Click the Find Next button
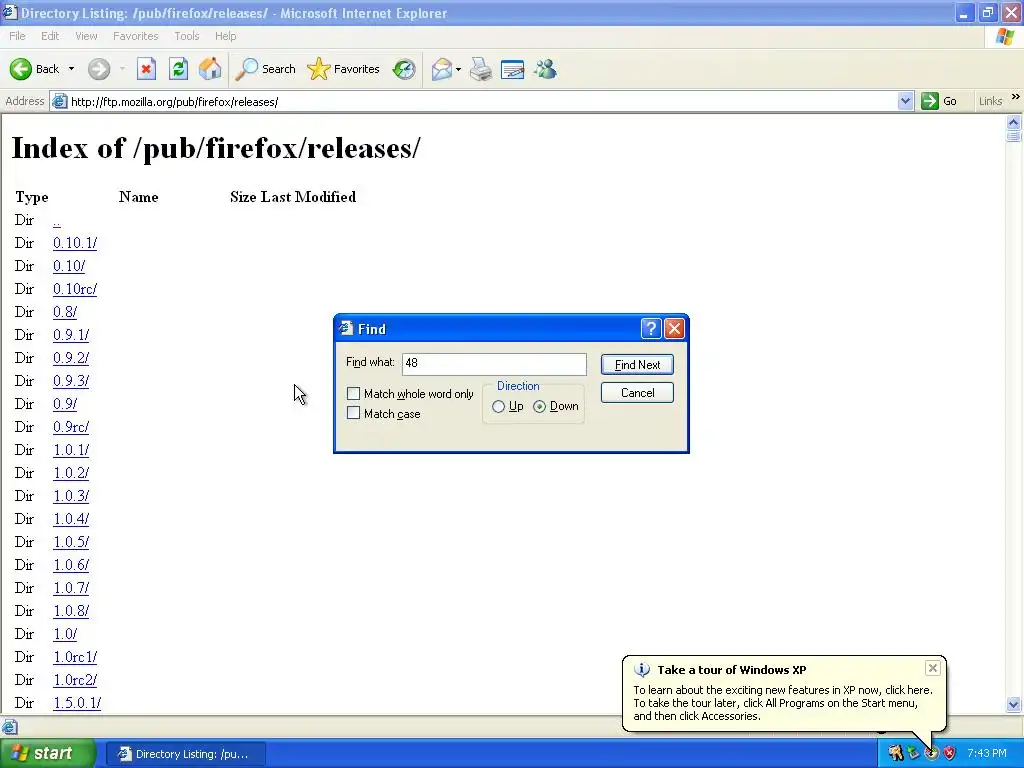The width and height of the screenshot is (1024, 768). click(x=637, y=364)
